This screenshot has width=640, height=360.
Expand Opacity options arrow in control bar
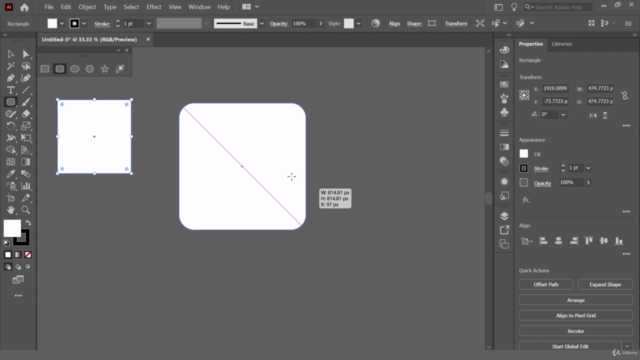point(321,24)
